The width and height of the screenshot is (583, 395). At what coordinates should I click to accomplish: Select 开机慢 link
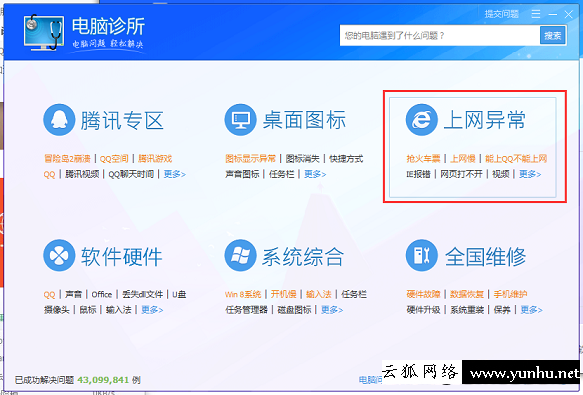tap(284, 294)
